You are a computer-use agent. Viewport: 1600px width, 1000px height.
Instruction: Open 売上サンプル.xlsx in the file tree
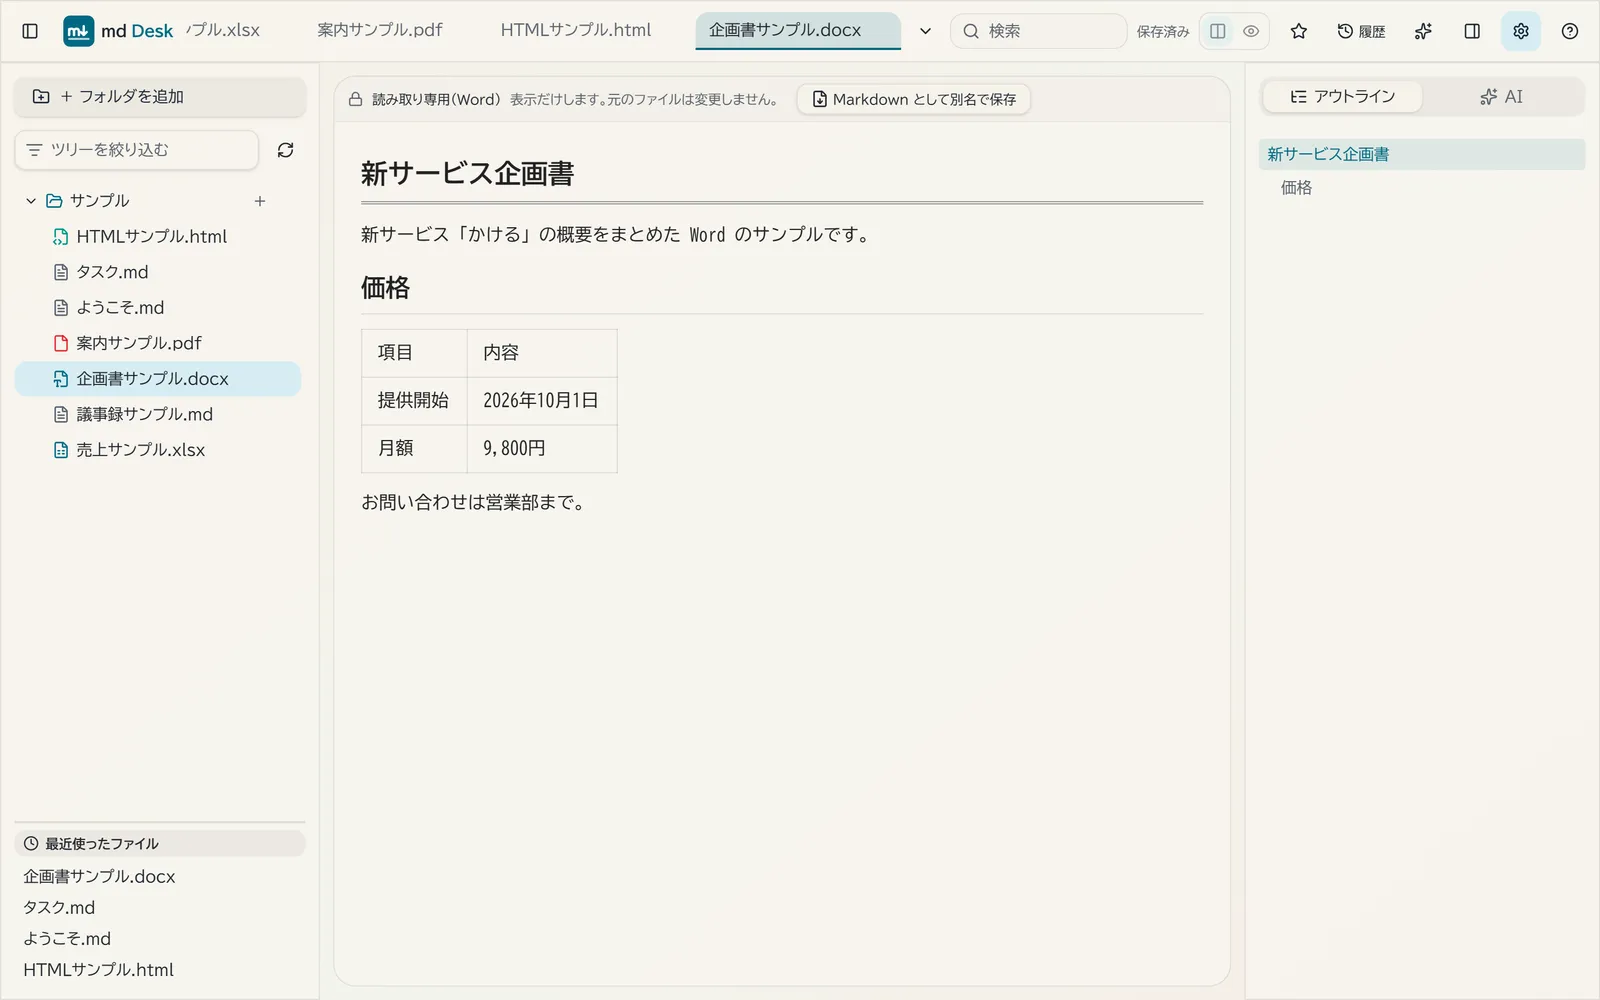(x=158, y=450)
